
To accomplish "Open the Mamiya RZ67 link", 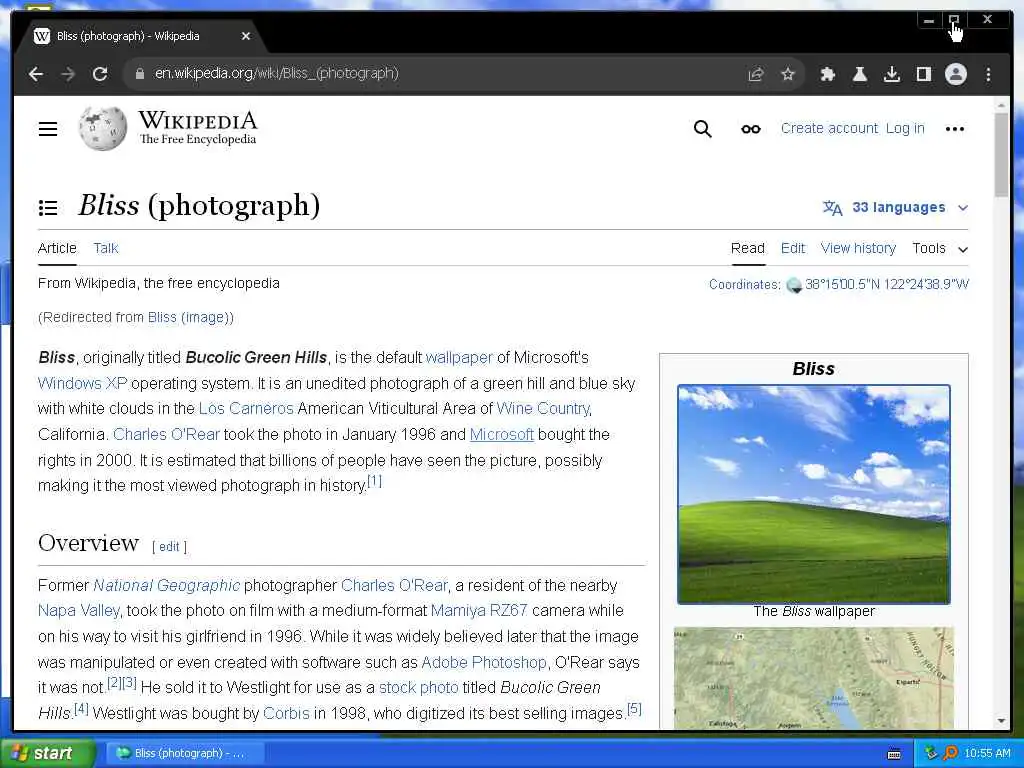I will tap(479, 611).
